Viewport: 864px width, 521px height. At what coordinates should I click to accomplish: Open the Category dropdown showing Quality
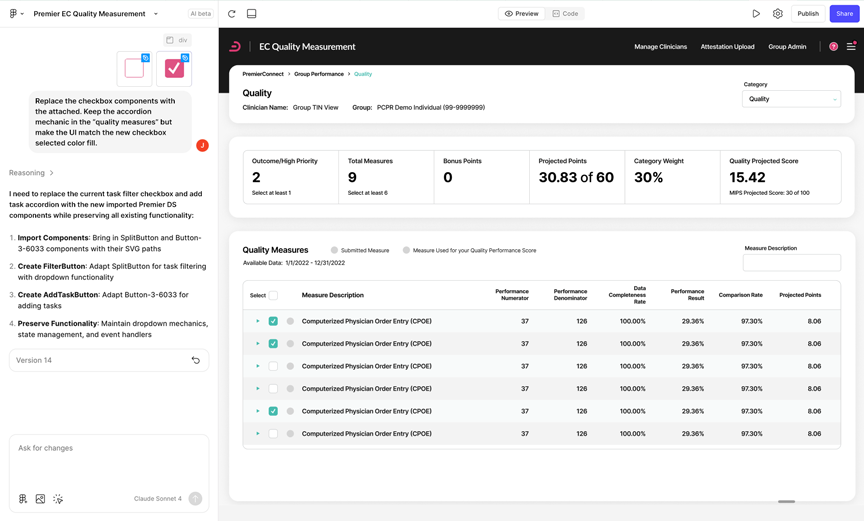coord(791,99)
